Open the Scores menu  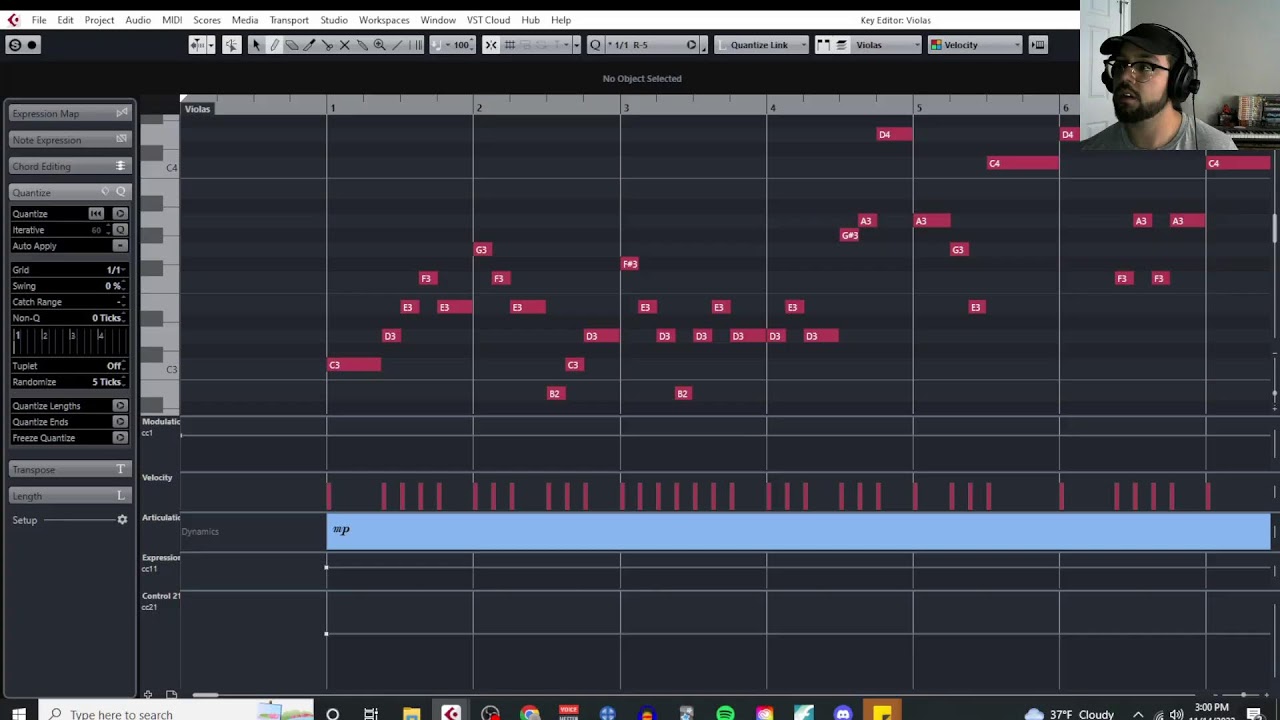pos(207,20)
